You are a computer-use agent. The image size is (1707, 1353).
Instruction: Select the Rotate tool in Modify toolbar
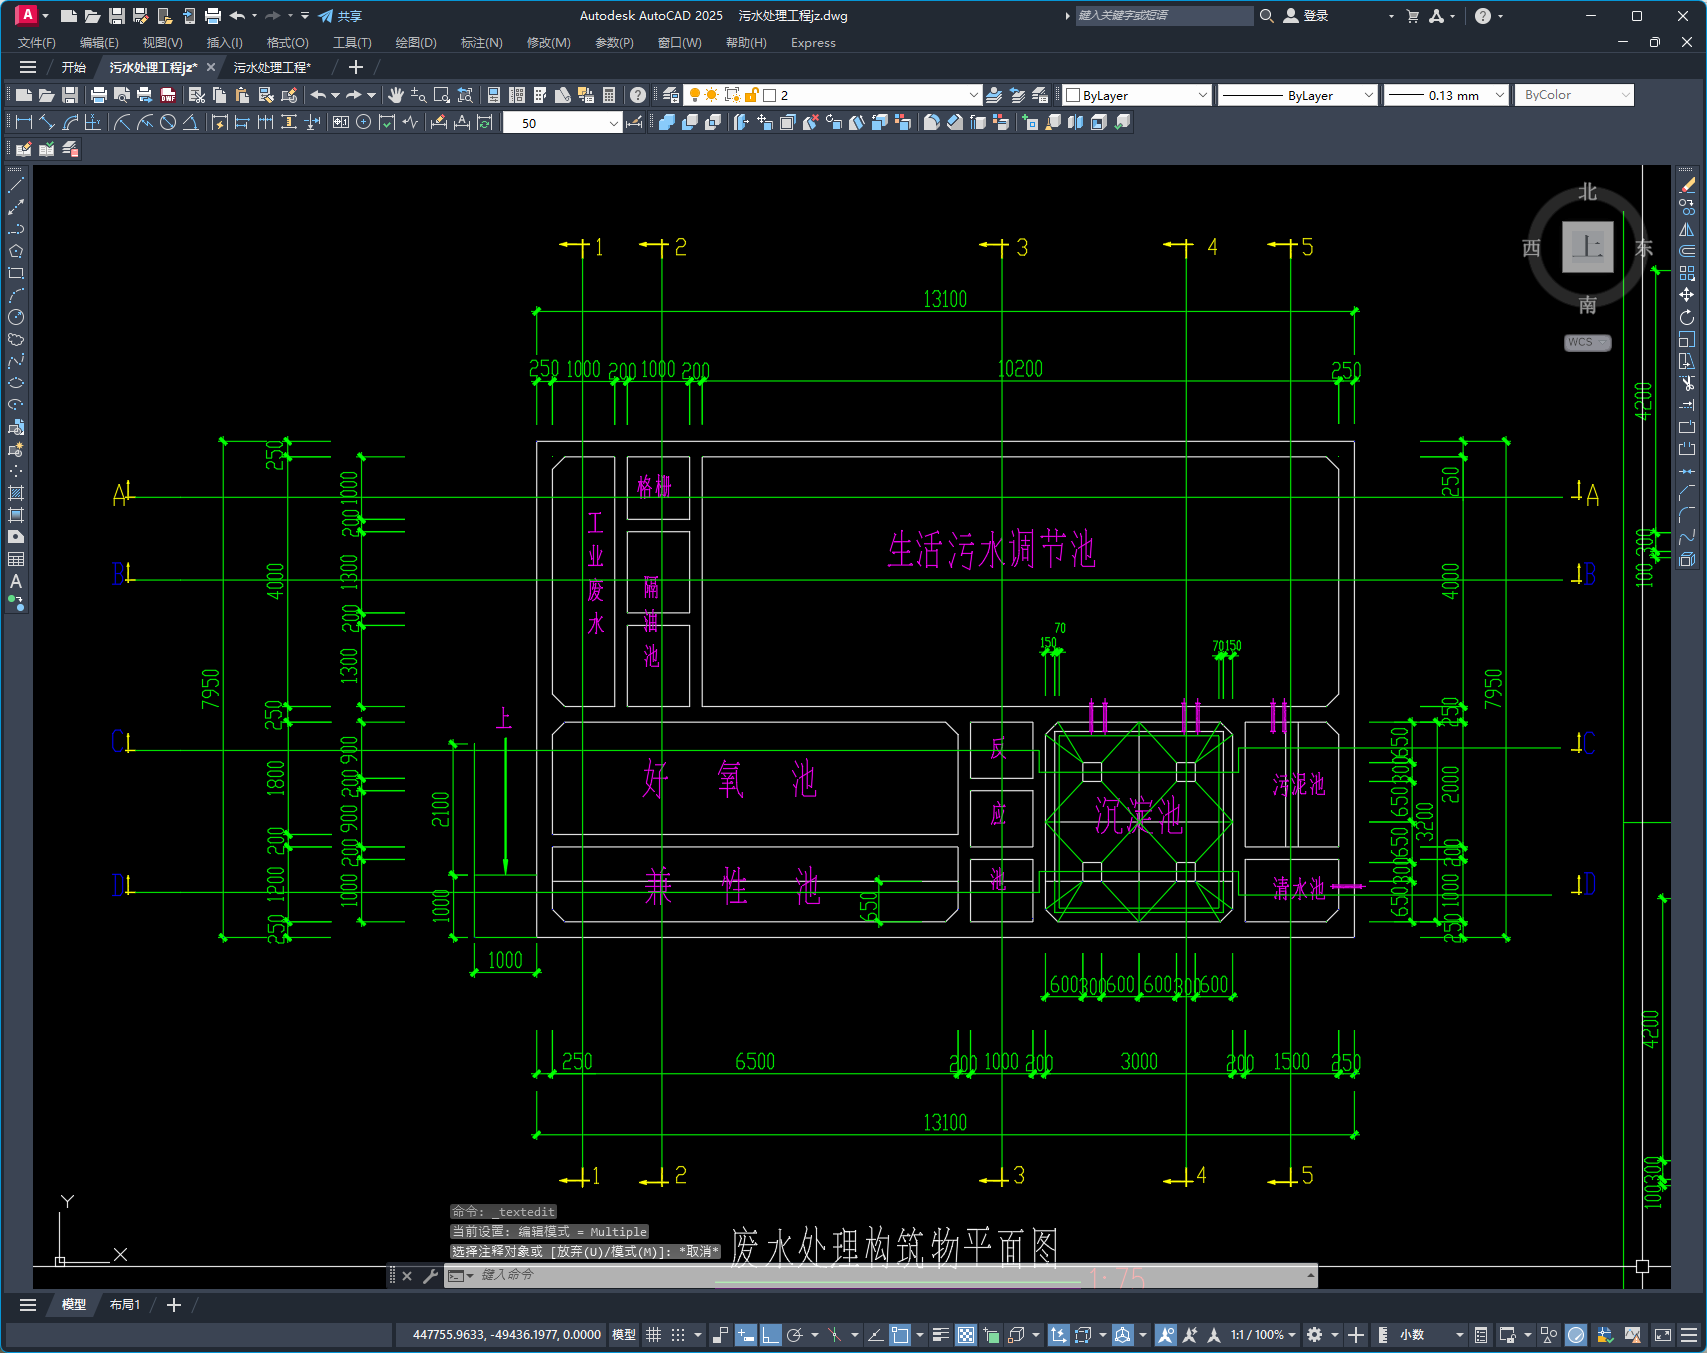(1687, 317)
